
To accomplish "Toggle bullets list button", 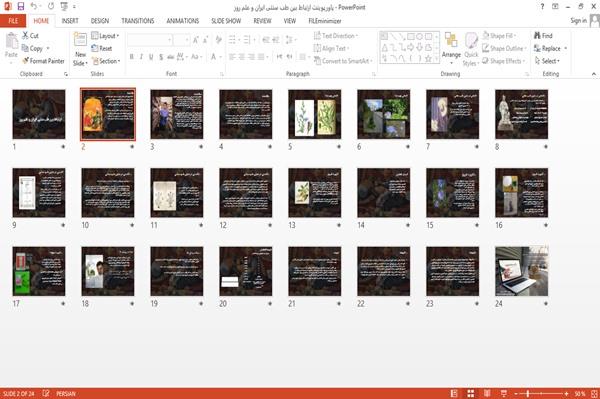I will tap(233, 40).
